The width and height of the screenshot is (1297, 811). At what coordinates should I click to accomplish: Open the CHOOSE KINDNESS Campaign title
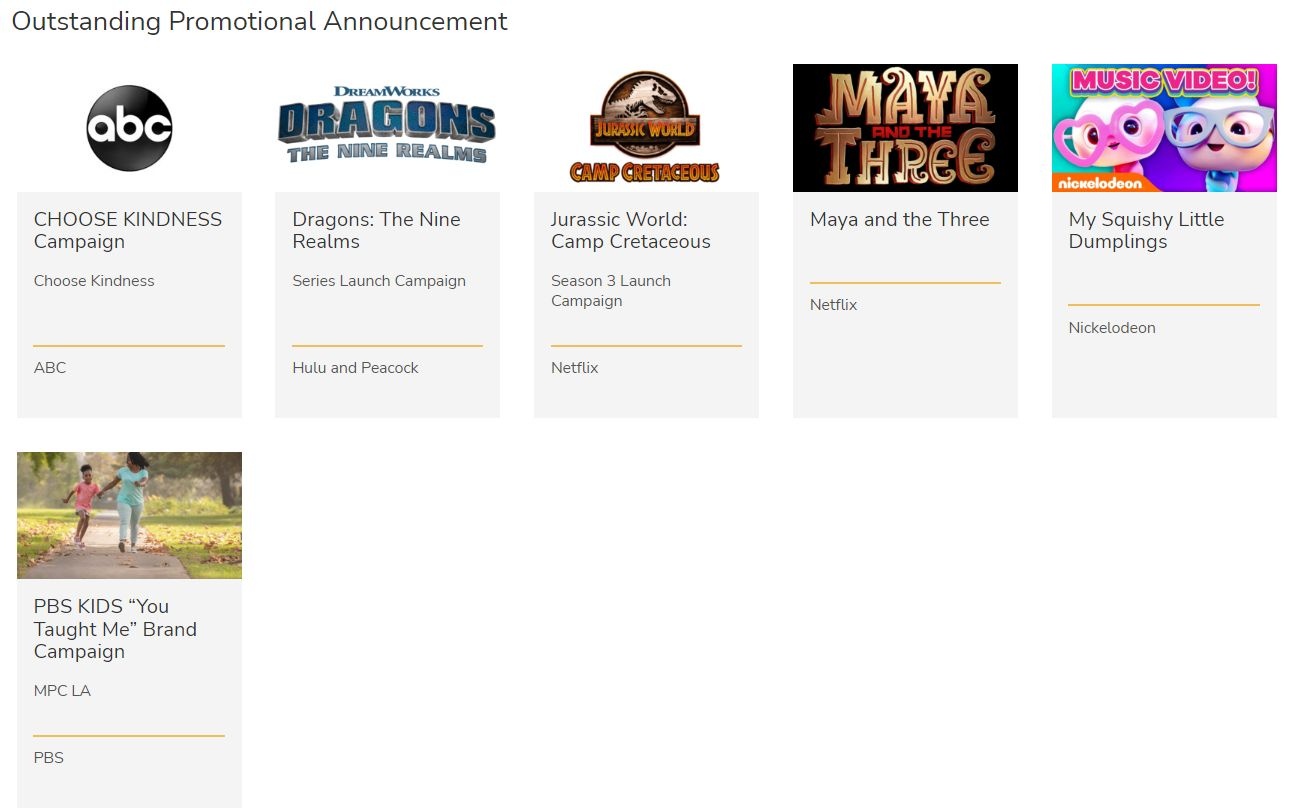point(127,230)
